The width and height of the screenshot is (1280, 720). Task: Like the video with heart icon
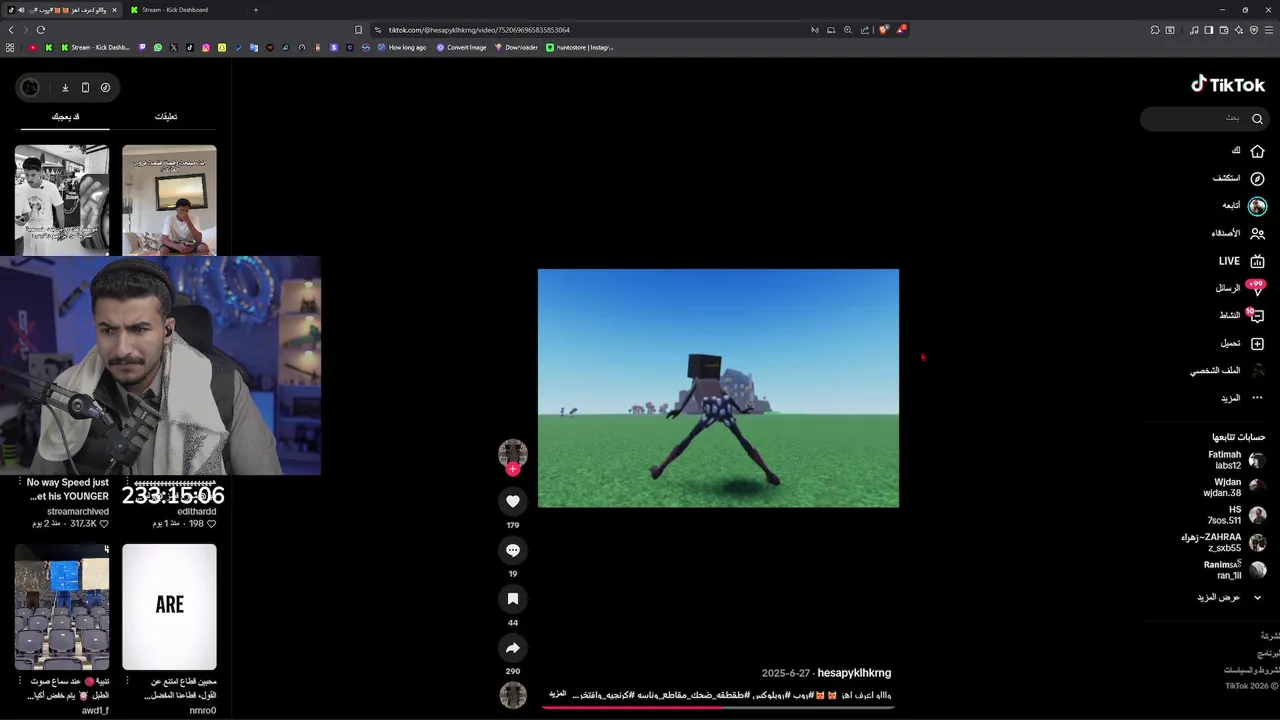pyautogui.click(x=513, y=501)
